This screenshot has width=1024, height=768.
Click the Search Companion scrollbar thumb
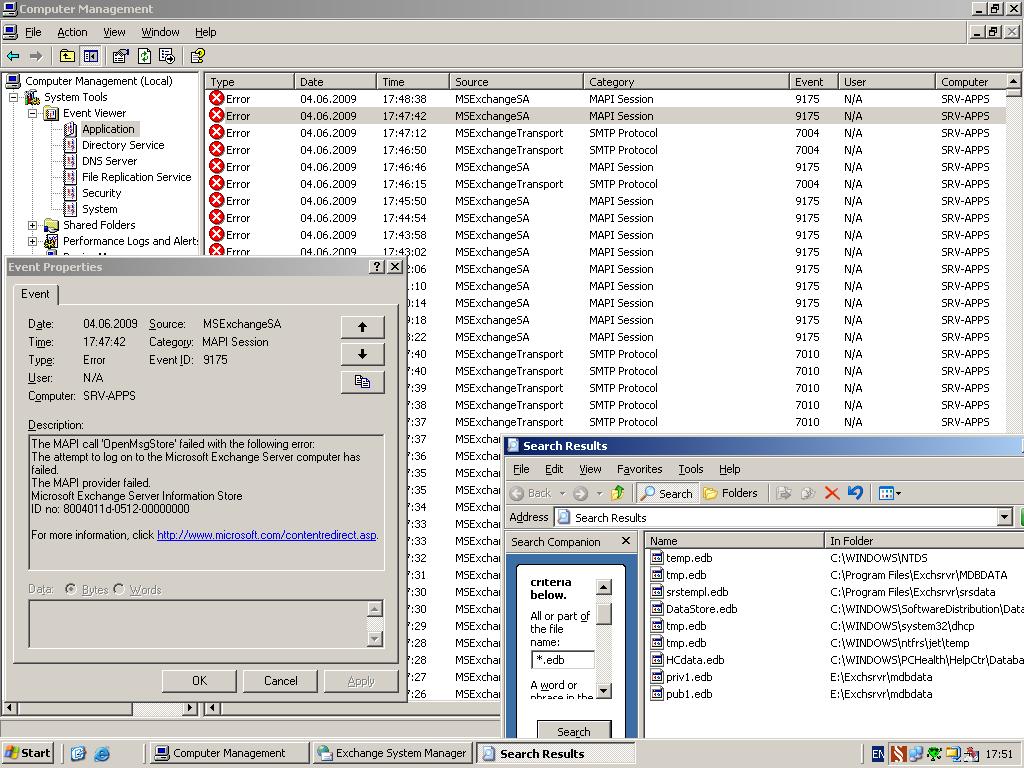pos(604,613)
